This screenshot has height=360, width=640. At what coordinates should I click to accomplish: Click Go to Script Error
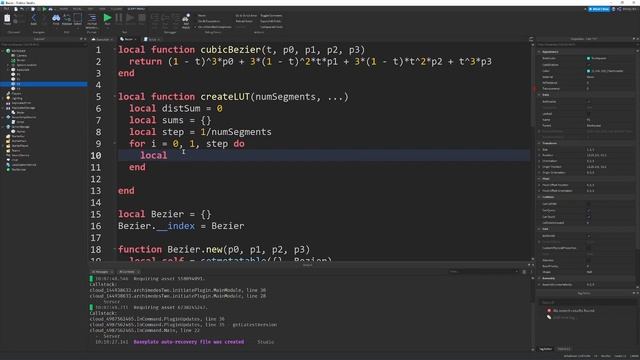[246, 16]
